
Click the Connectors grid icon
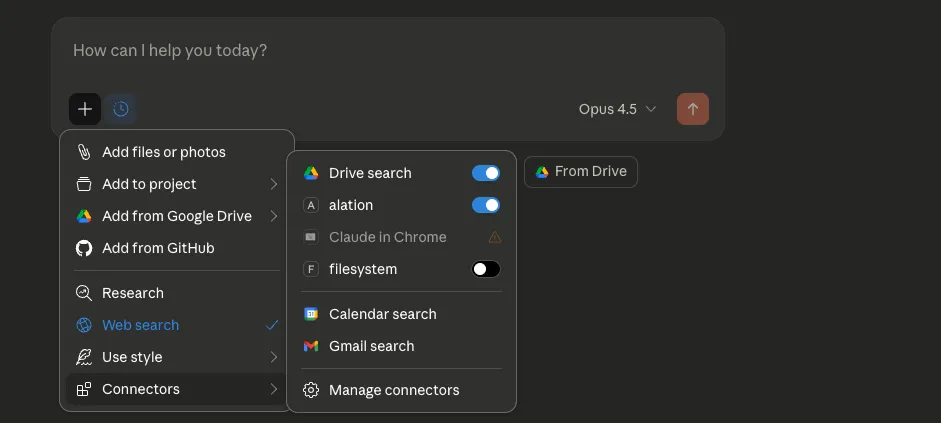[x=84, y=389]
